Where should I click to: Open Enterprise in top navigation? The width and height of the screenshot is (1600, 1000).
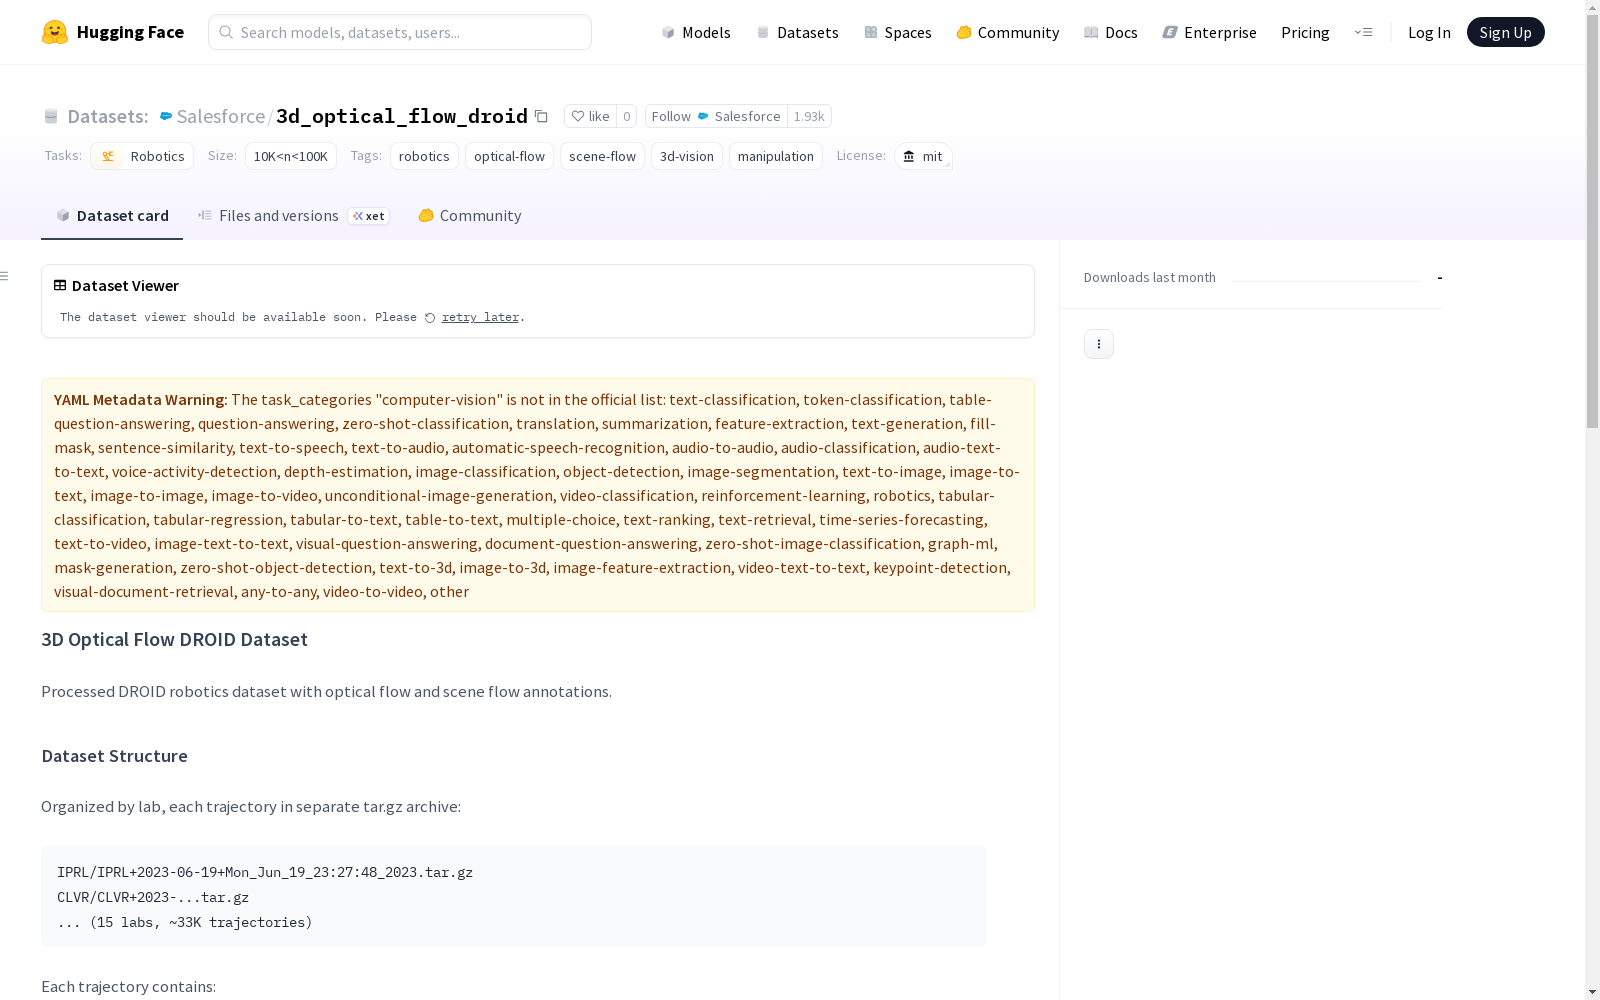1209,32
